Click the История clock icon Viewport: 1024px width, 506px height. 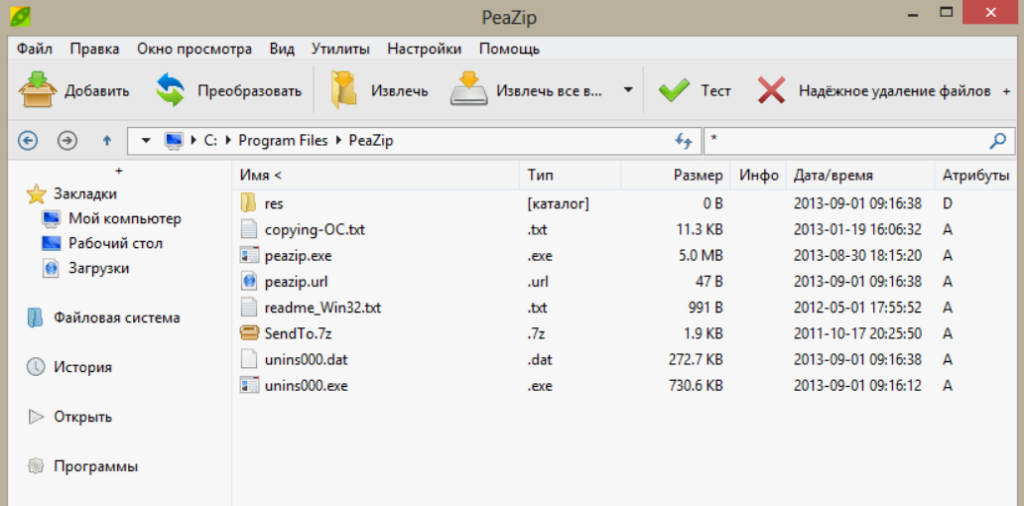35,367
